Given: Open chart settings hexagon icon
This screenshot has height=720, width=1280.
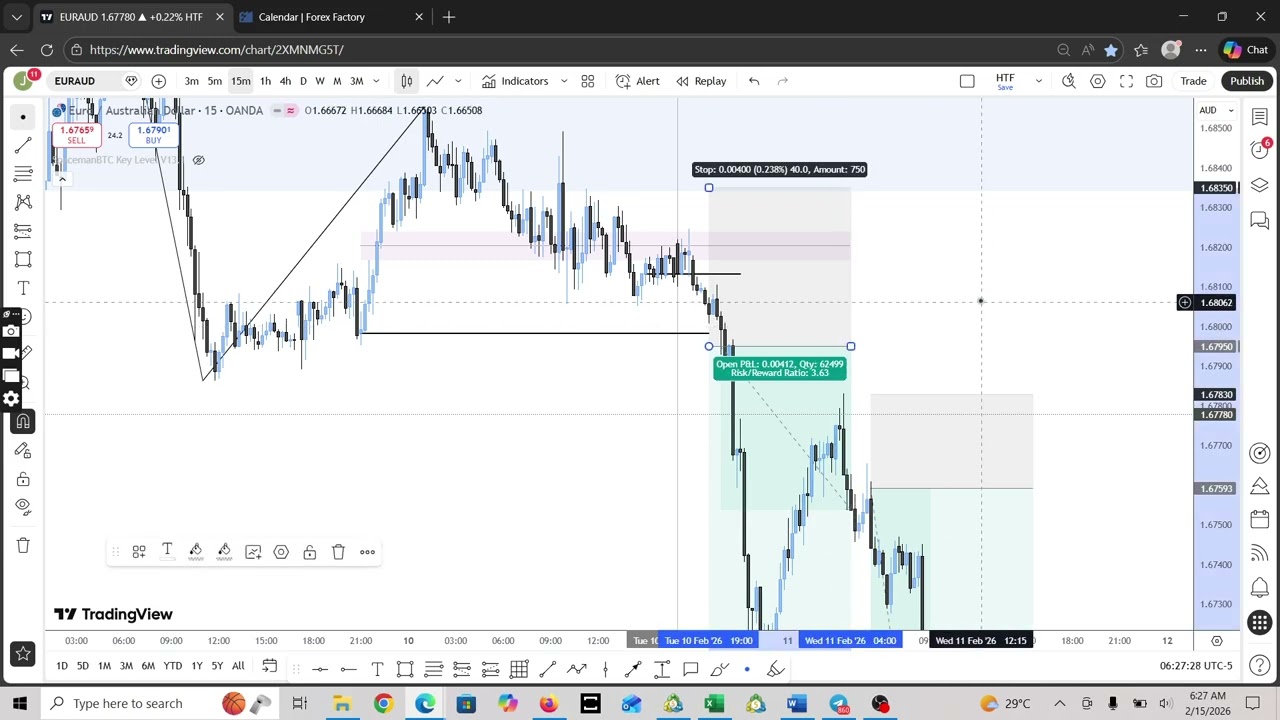Looking at the screenshot, I should tap(1098, 81).
